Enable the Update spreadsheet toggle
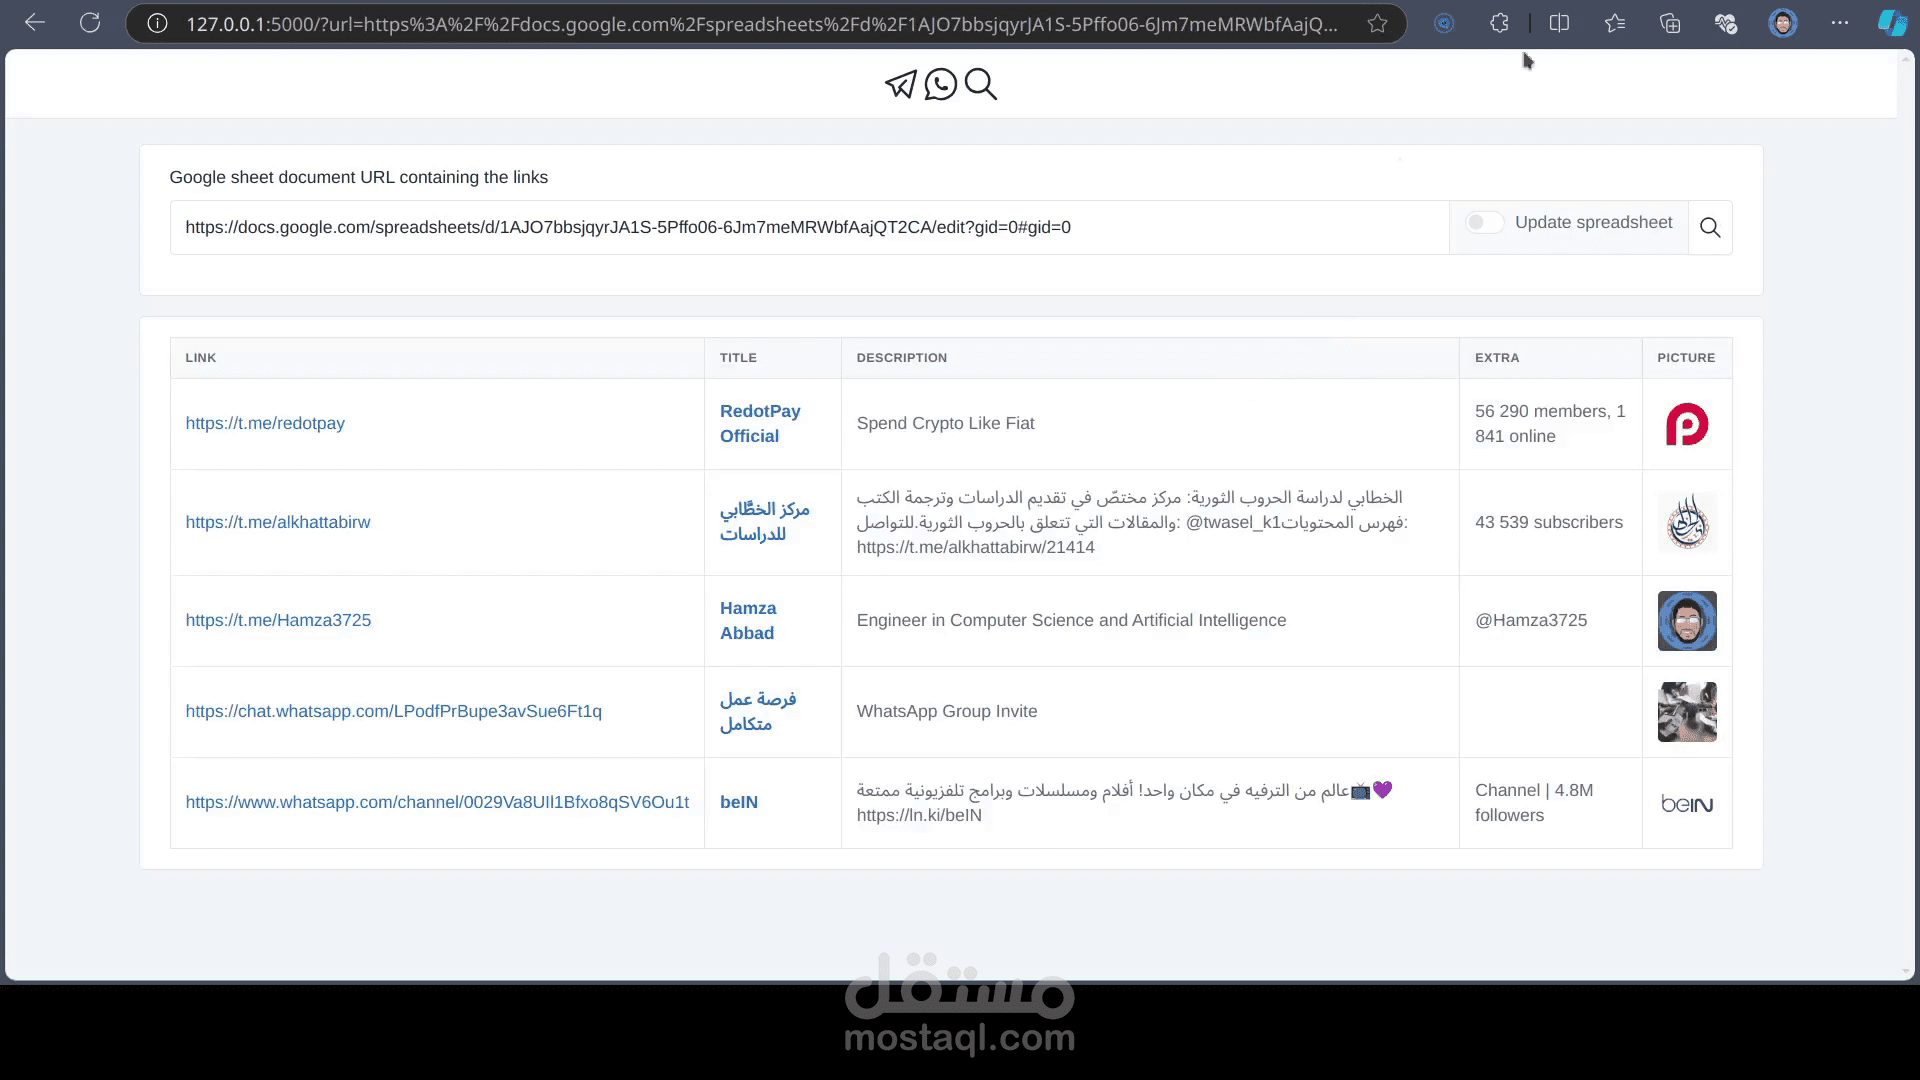Viewport: 1920px width, 1080px height. [x=1484, y=222]
